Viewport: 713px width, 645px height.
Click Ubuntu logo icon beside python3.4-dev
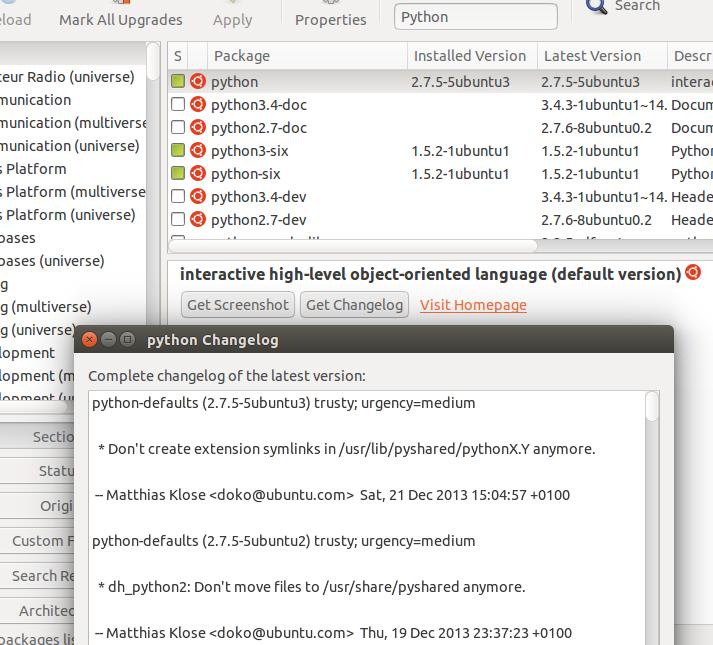(198, 197)
